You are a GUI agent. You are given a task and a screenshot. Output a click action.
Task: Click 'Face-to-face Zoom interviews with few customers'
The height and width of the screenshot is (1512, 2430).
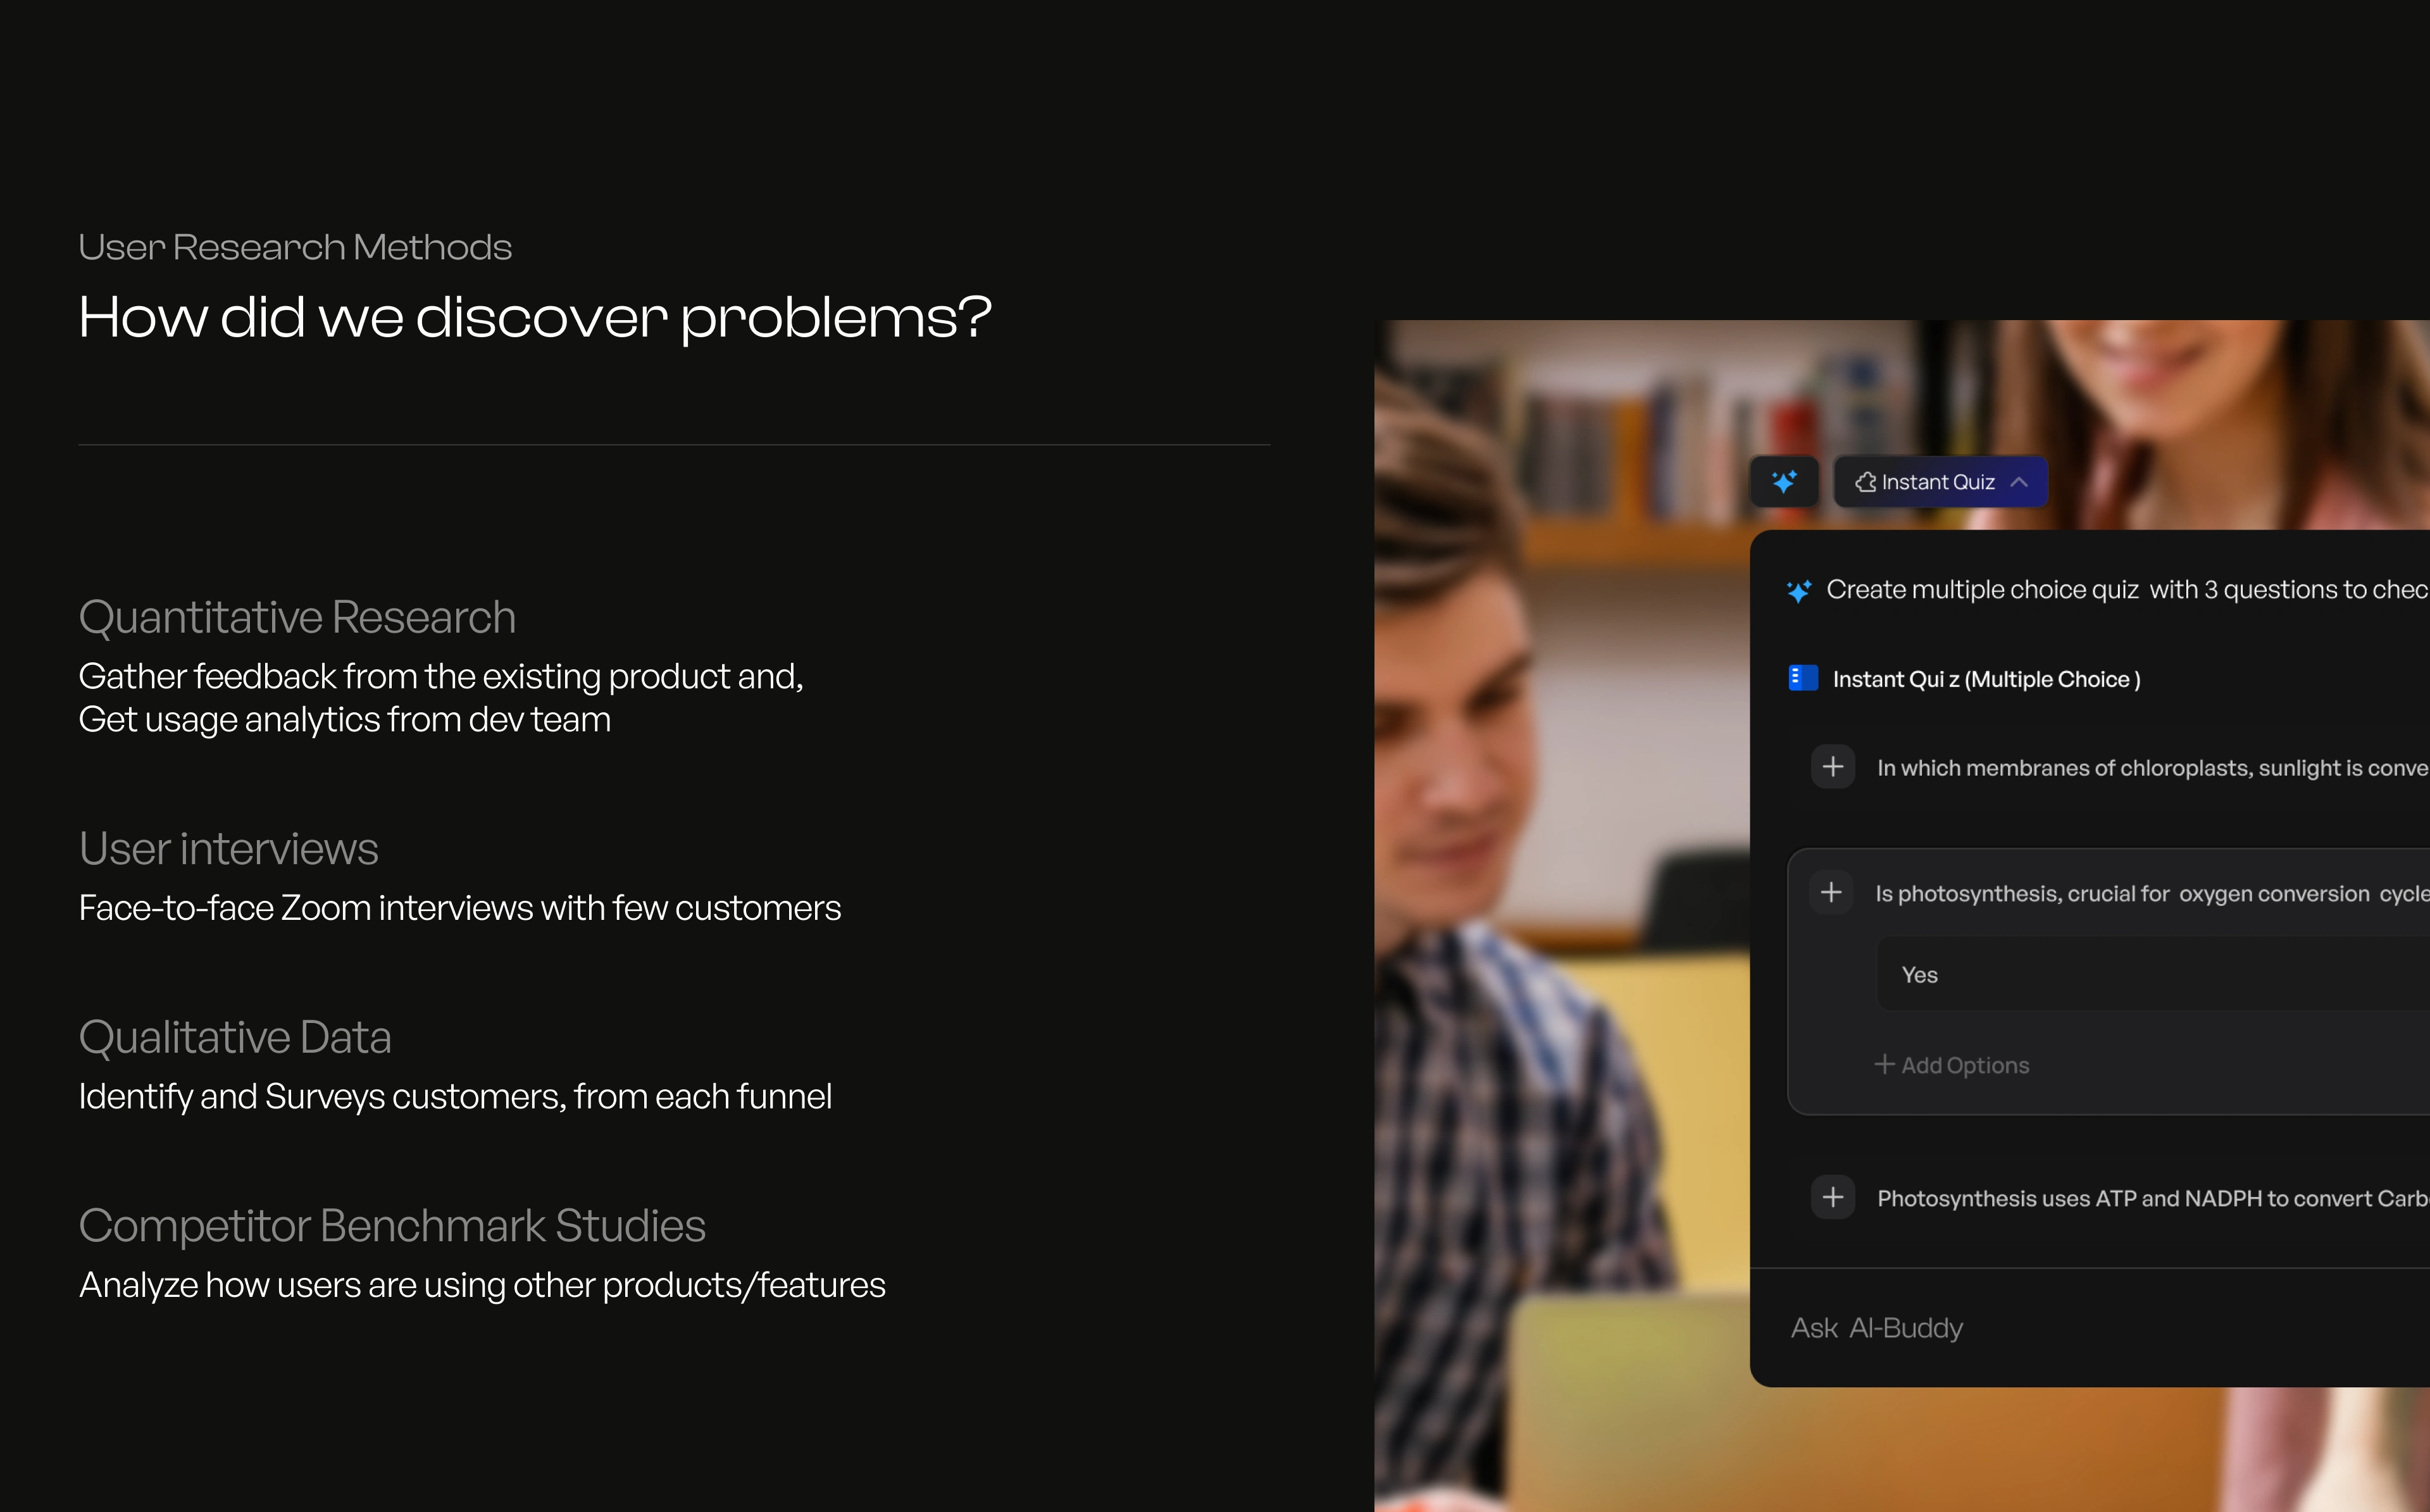pyautogui.click(x=460, y=908)
